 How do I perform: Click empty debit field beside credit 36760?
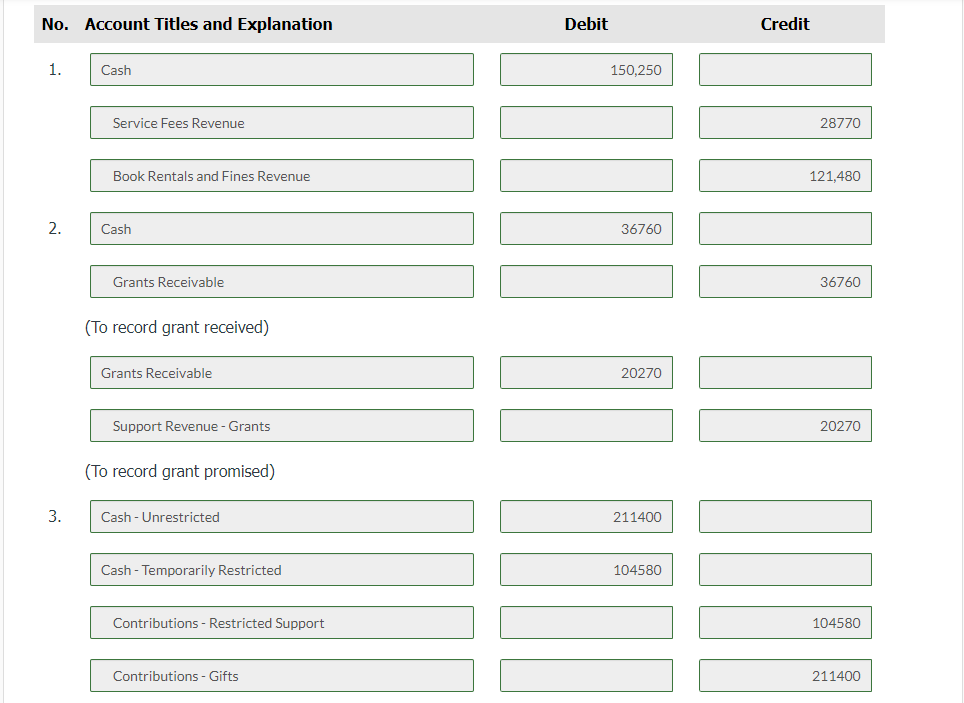pyautogui.click(x=586, y=281)
